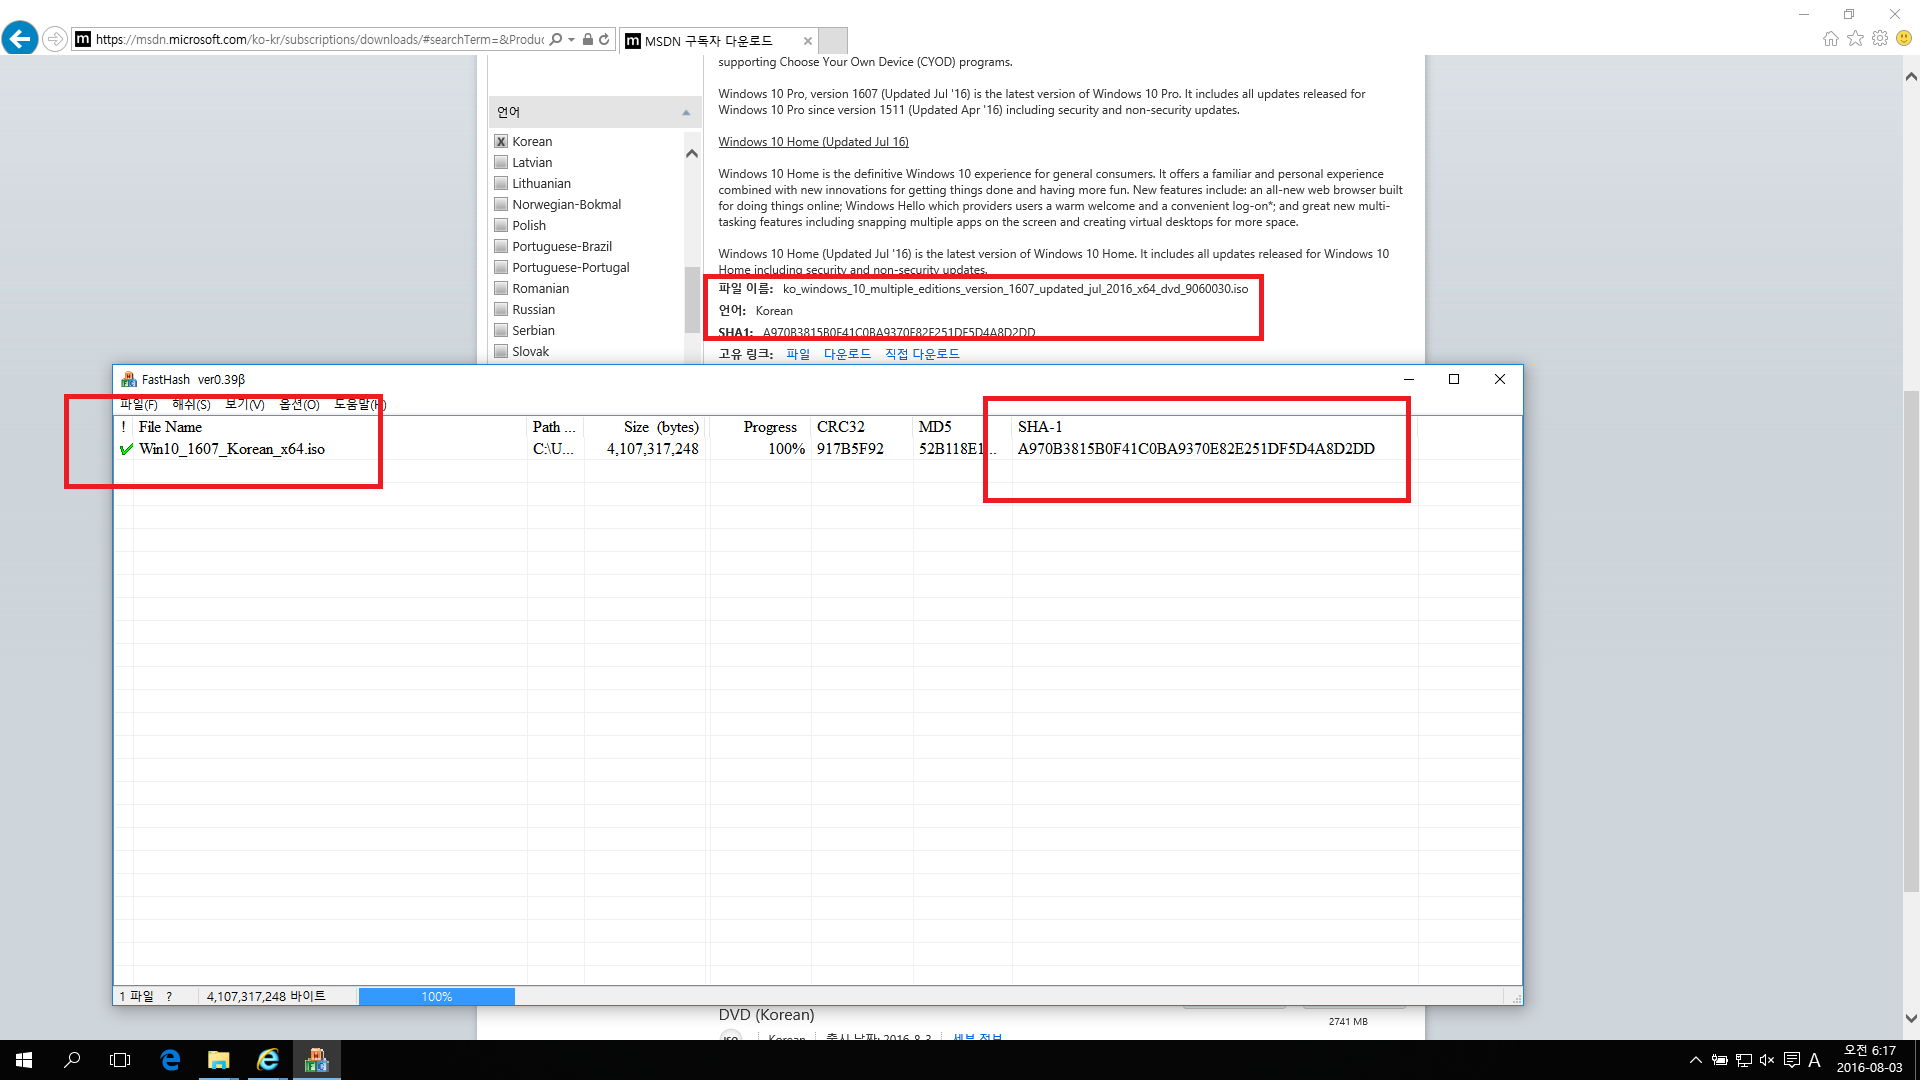
Task: Check the Polish language checkbox
Action: [501, 225]
